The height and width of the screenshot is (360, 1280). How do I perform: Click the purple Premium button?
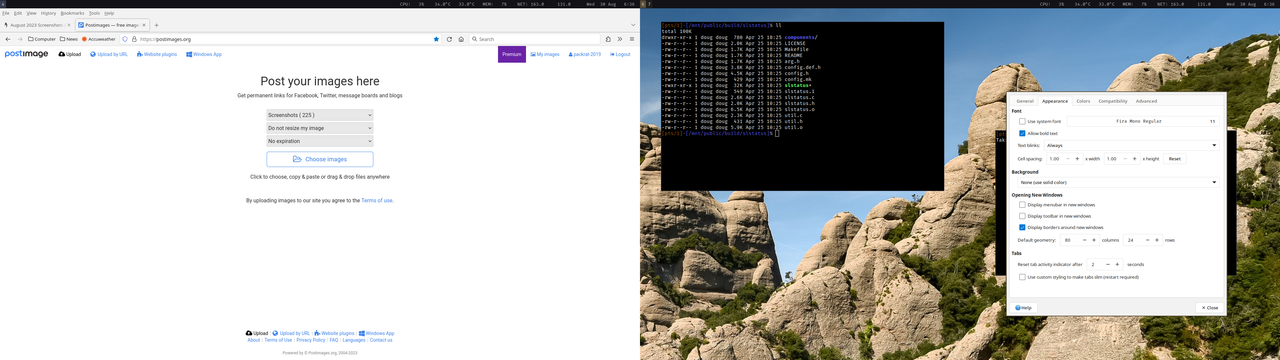point(512,54)
